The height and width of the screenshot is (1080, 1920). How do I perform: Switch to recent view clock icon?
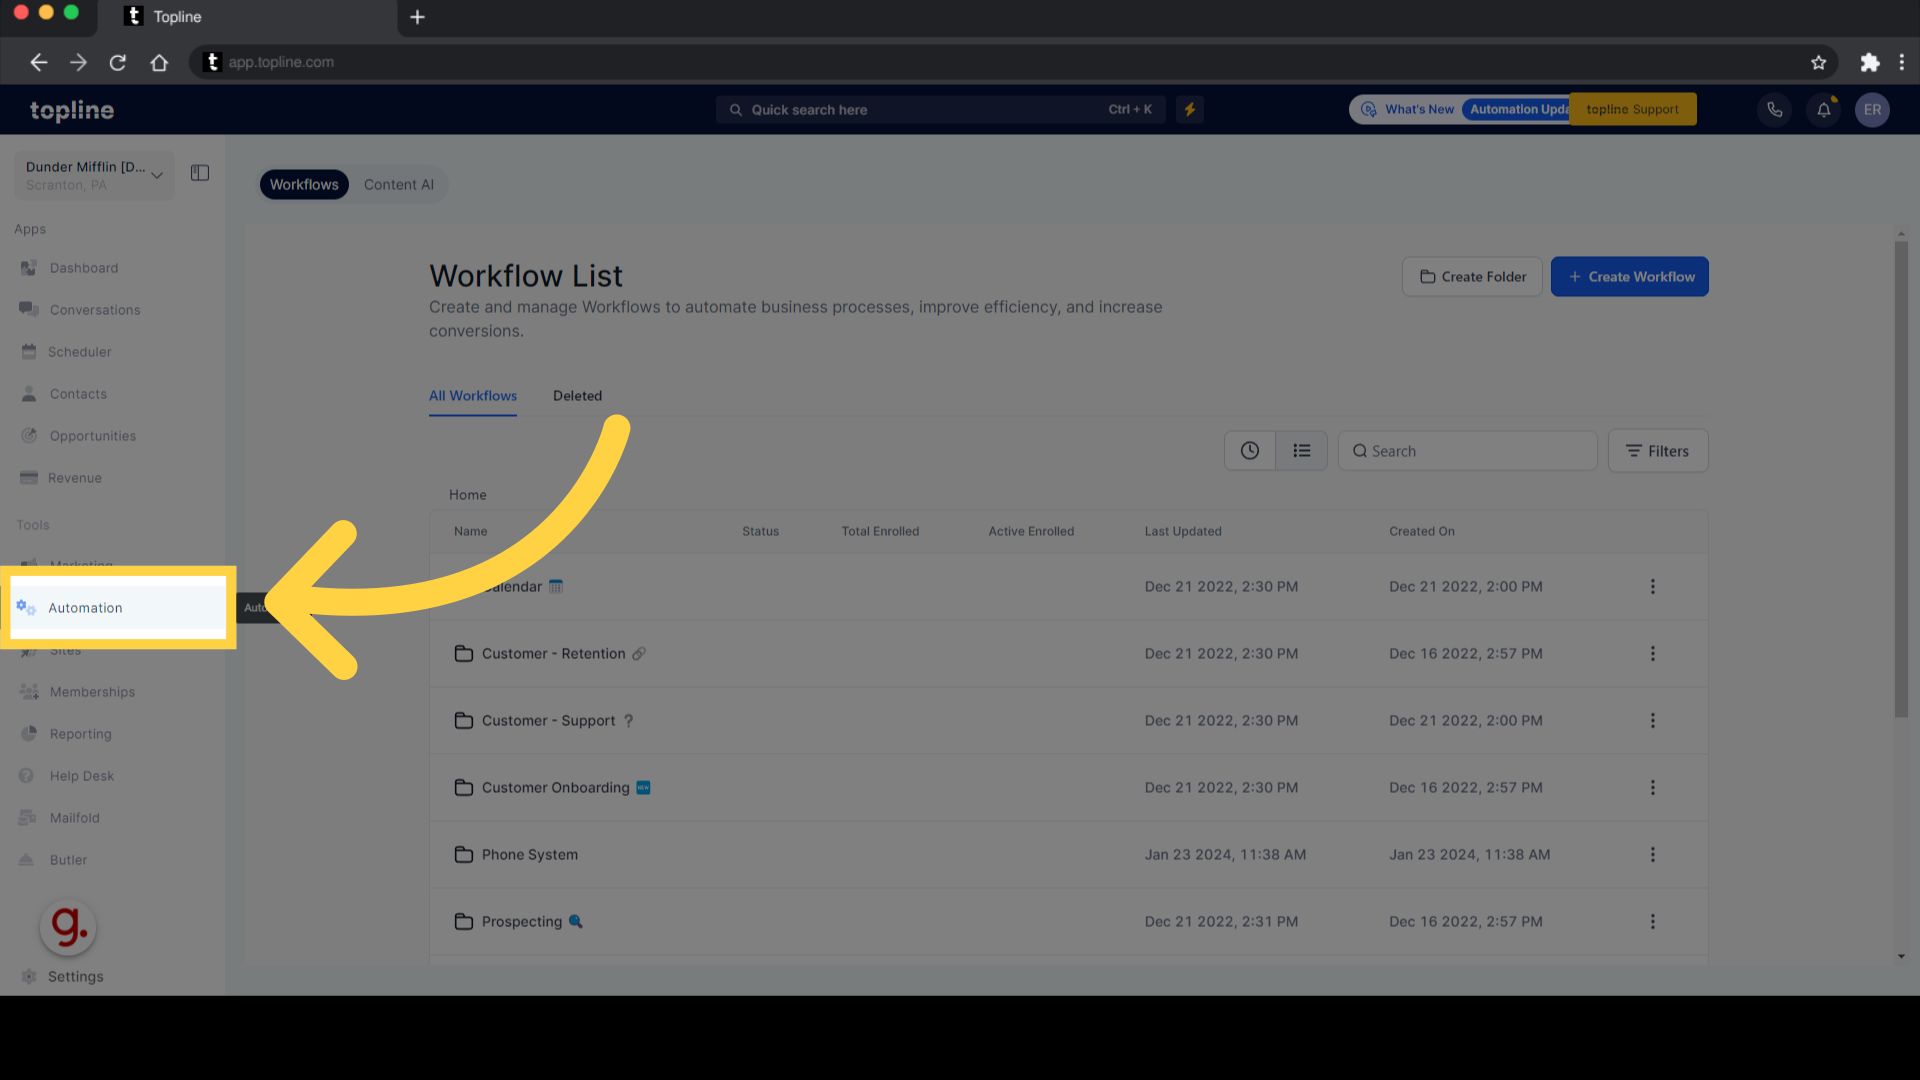pyautogui.click(x=1250, y=451)
